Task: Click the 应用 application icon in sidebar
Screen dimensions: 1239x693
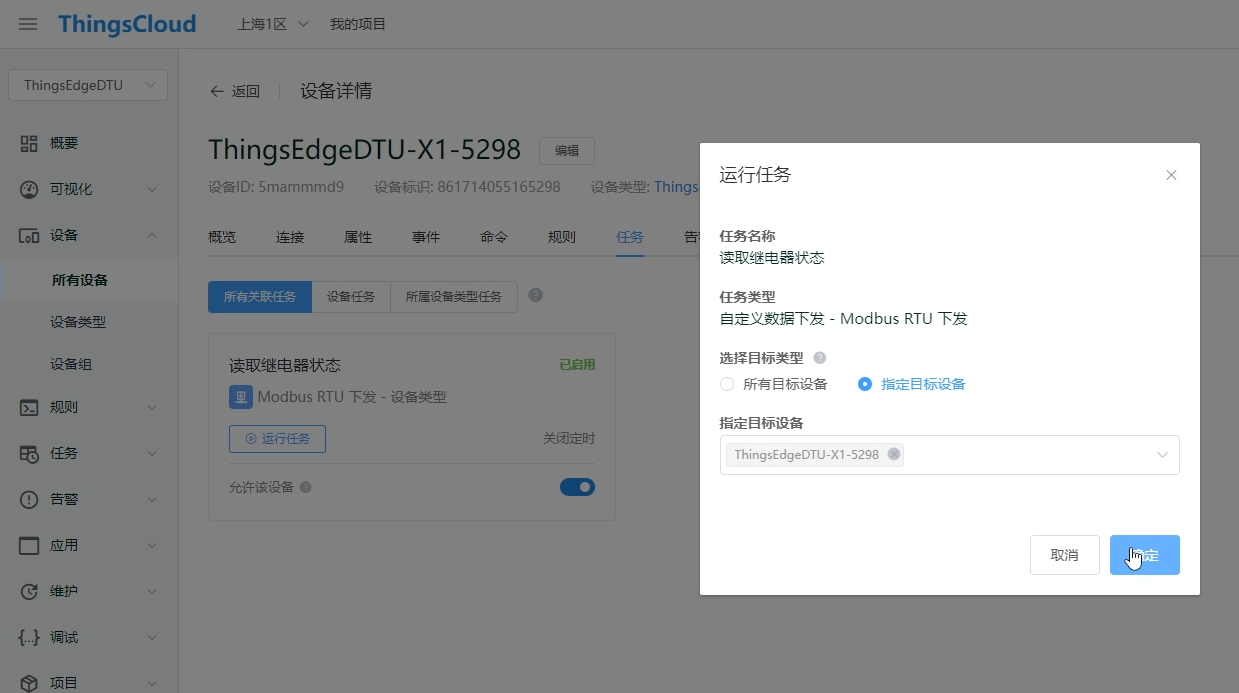Action: [29, 545]
